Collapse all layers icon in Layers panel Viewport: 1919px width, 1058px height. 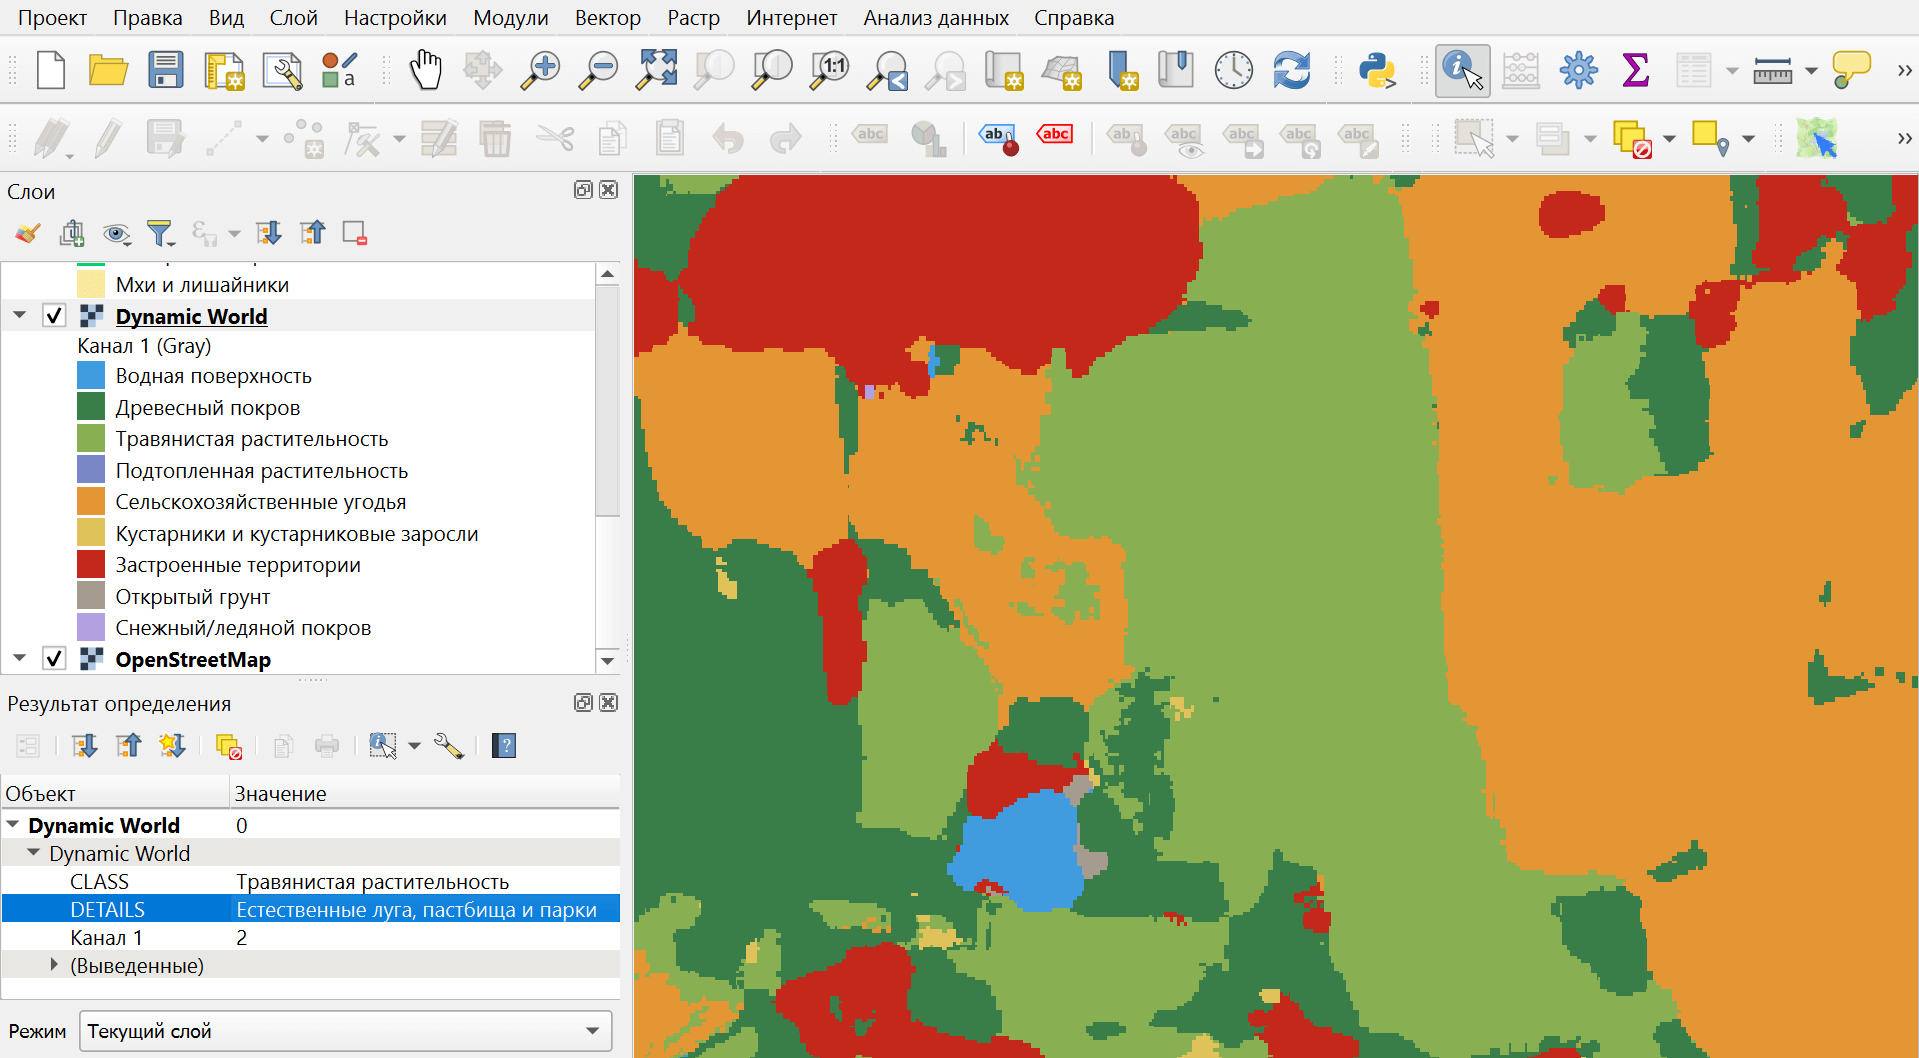312,234
